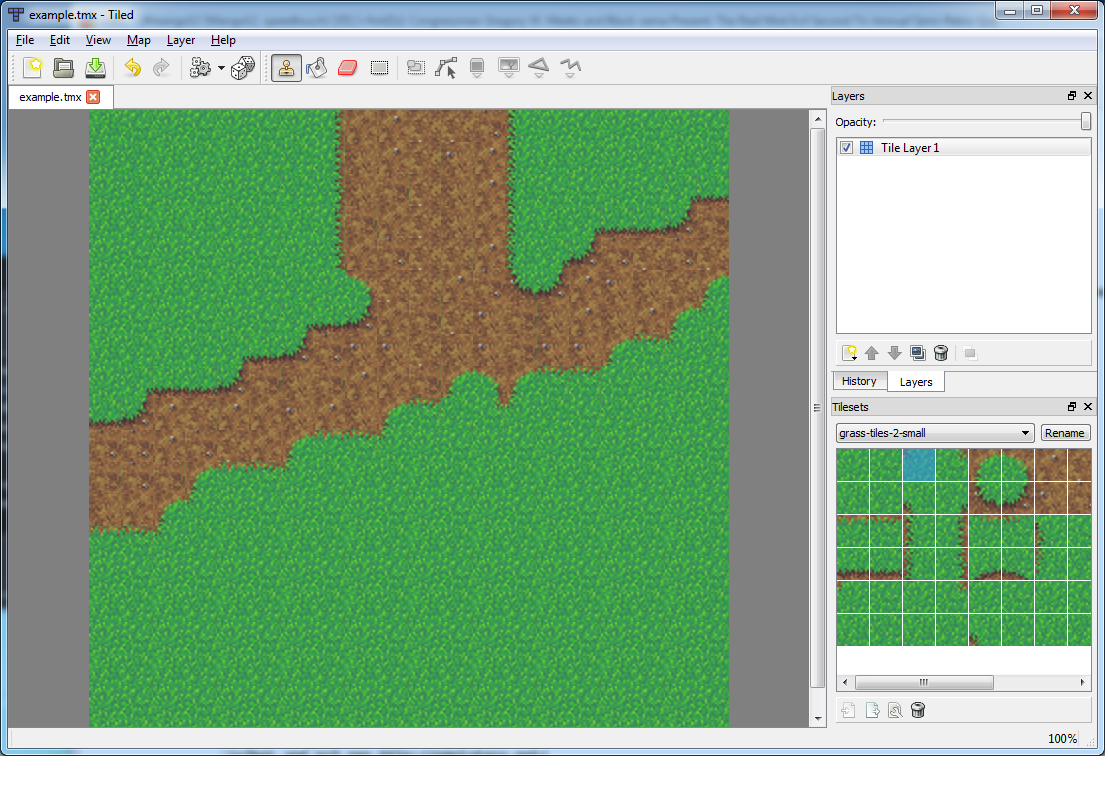
Task: Activate the Eraser tool
Action: click(x=346, y=68)
